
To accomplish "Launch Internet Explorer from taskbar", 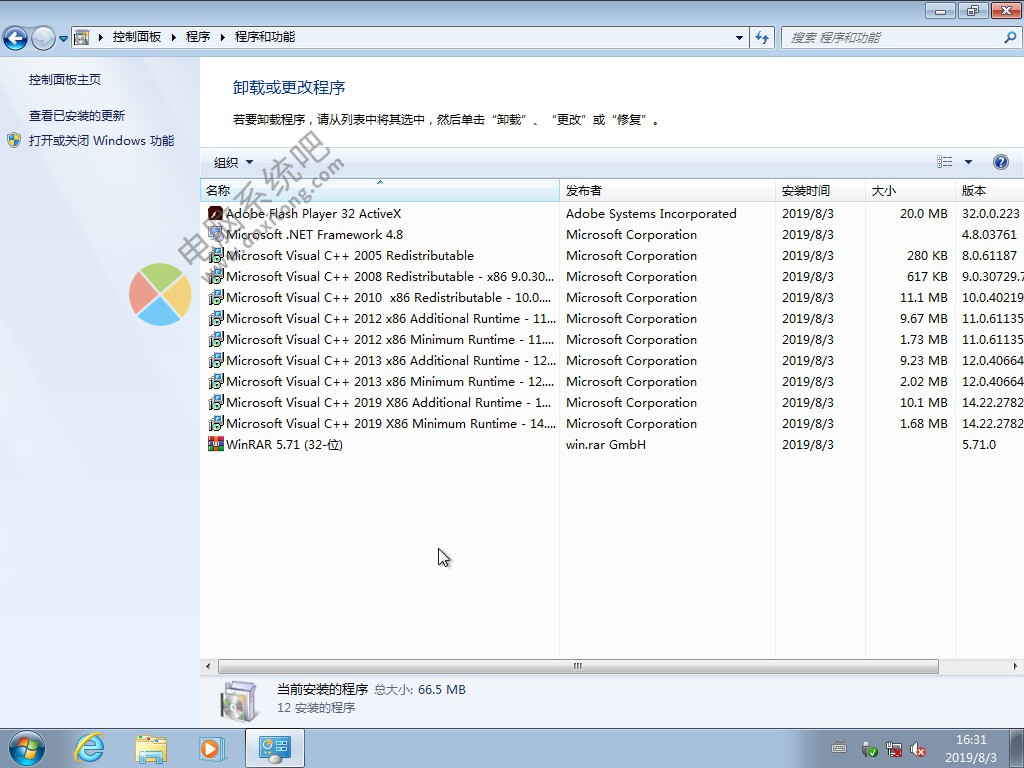I will (x=89, y=748).
